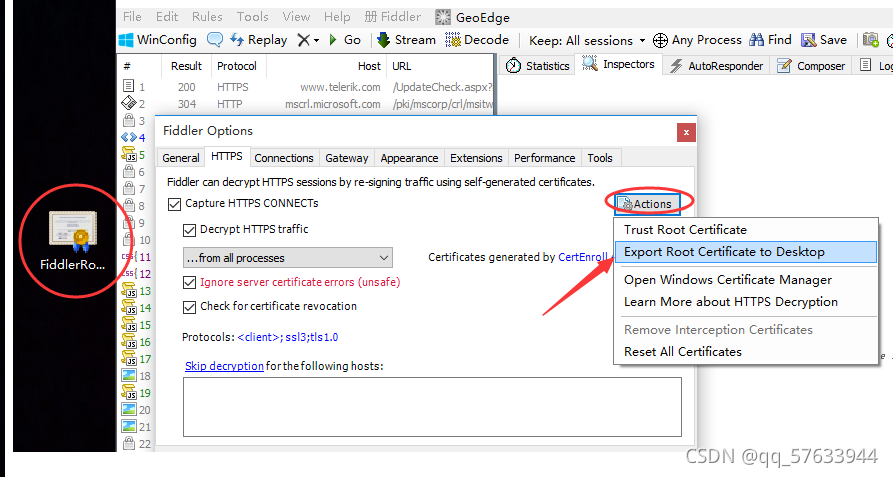The image size is (893, 477).
Task: Click the protocols <client>;ssl3;tls1.0 link
Action: click(288, 337)
